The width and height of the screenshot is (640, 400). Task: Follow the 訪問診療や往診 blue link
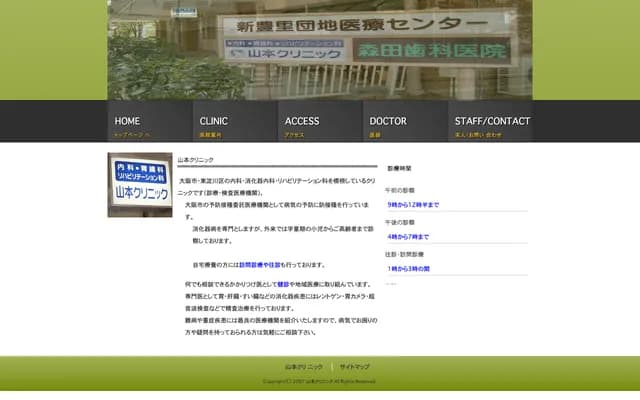(x=260, y=265)
